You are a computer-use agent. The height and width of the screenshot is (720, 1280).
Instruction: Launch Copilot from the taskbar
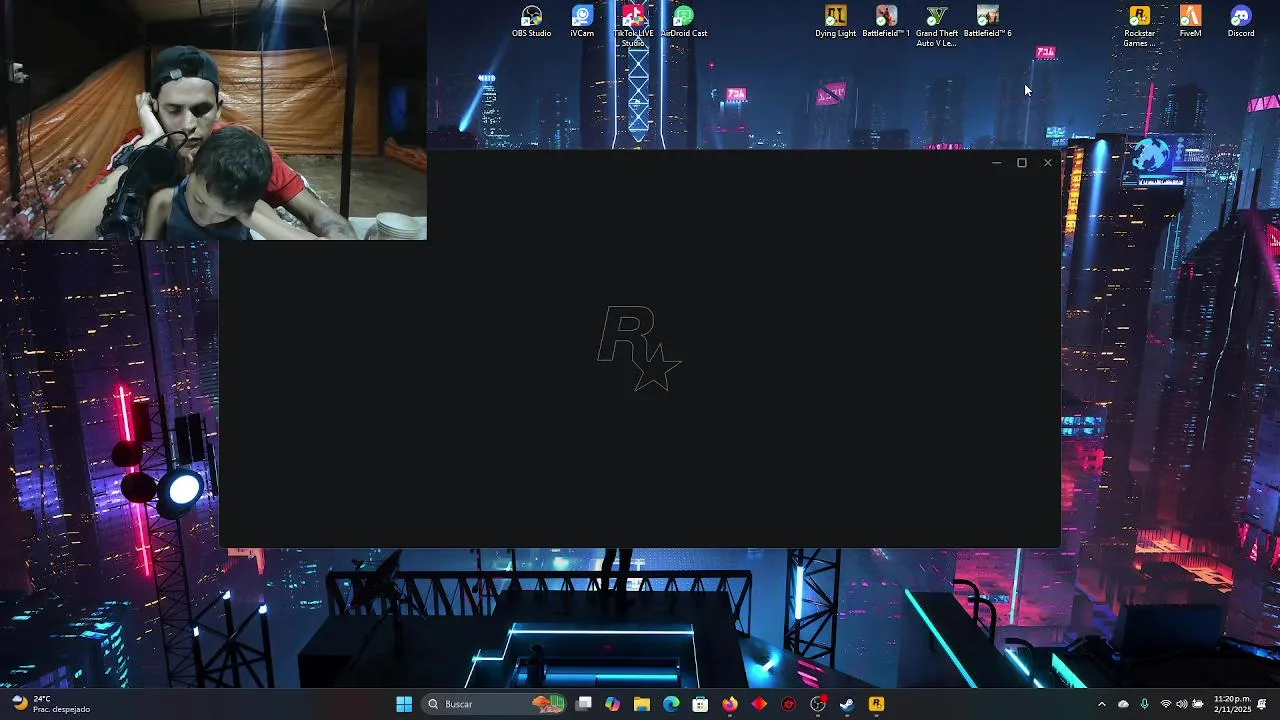613,704
